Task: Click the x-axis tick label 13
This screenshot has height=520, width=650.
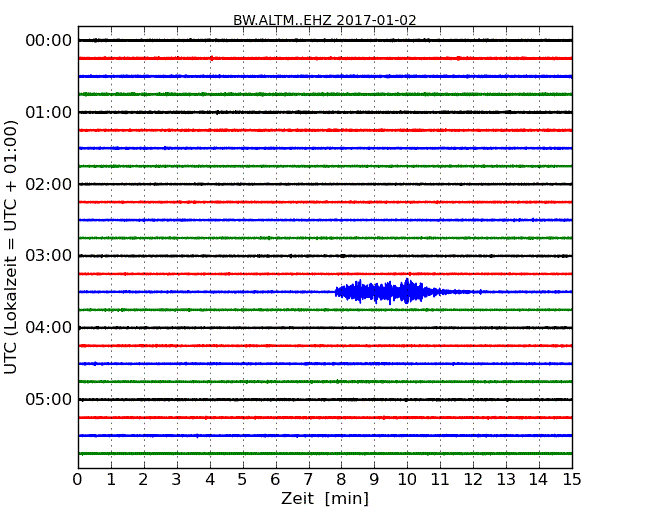Action: tap(506, 479)
